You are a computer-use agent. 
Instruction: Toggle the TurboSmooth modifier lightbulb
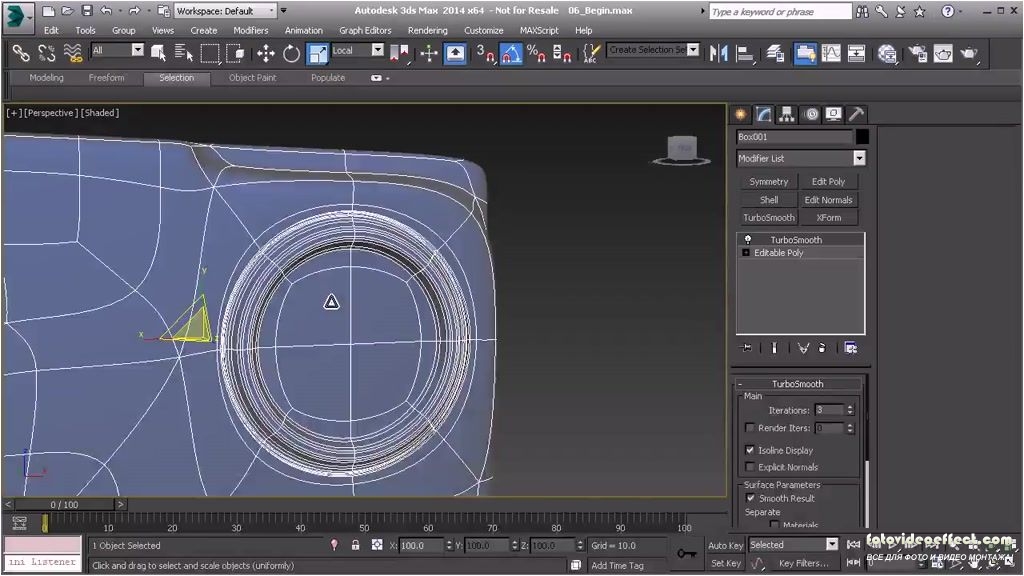click(x=748, y=240)
